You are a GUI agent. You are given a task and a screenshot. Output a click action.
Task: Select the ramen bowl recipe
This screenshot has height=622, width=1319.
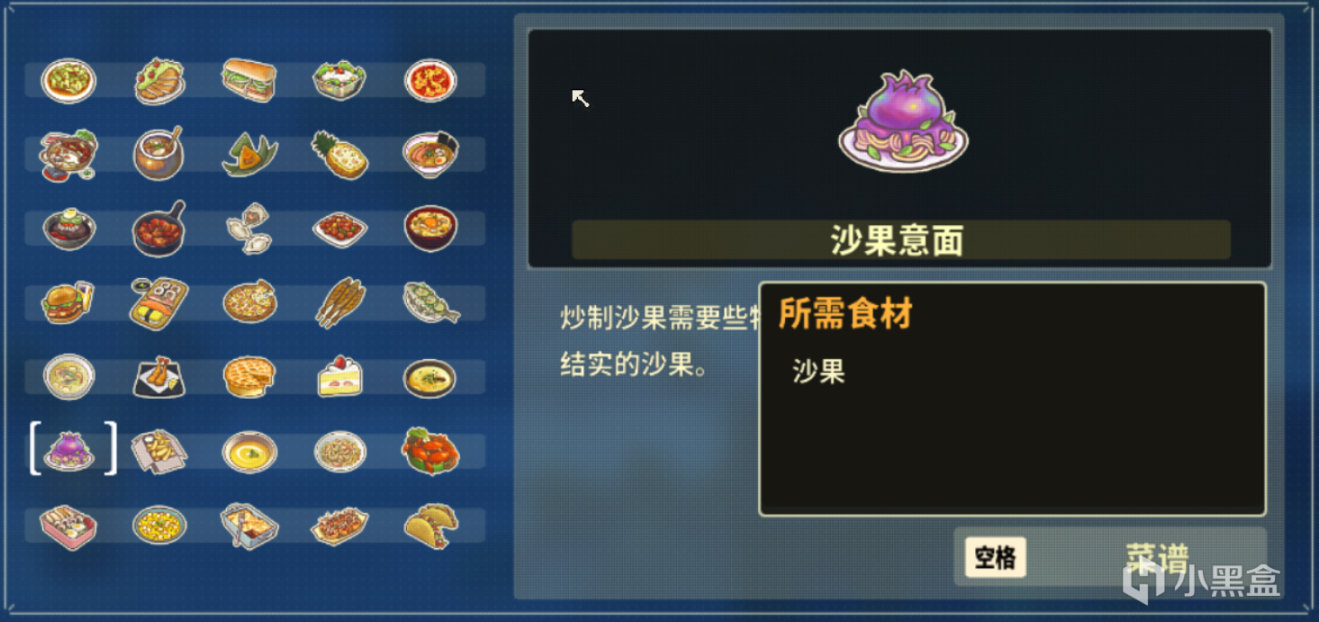[430, 153]
